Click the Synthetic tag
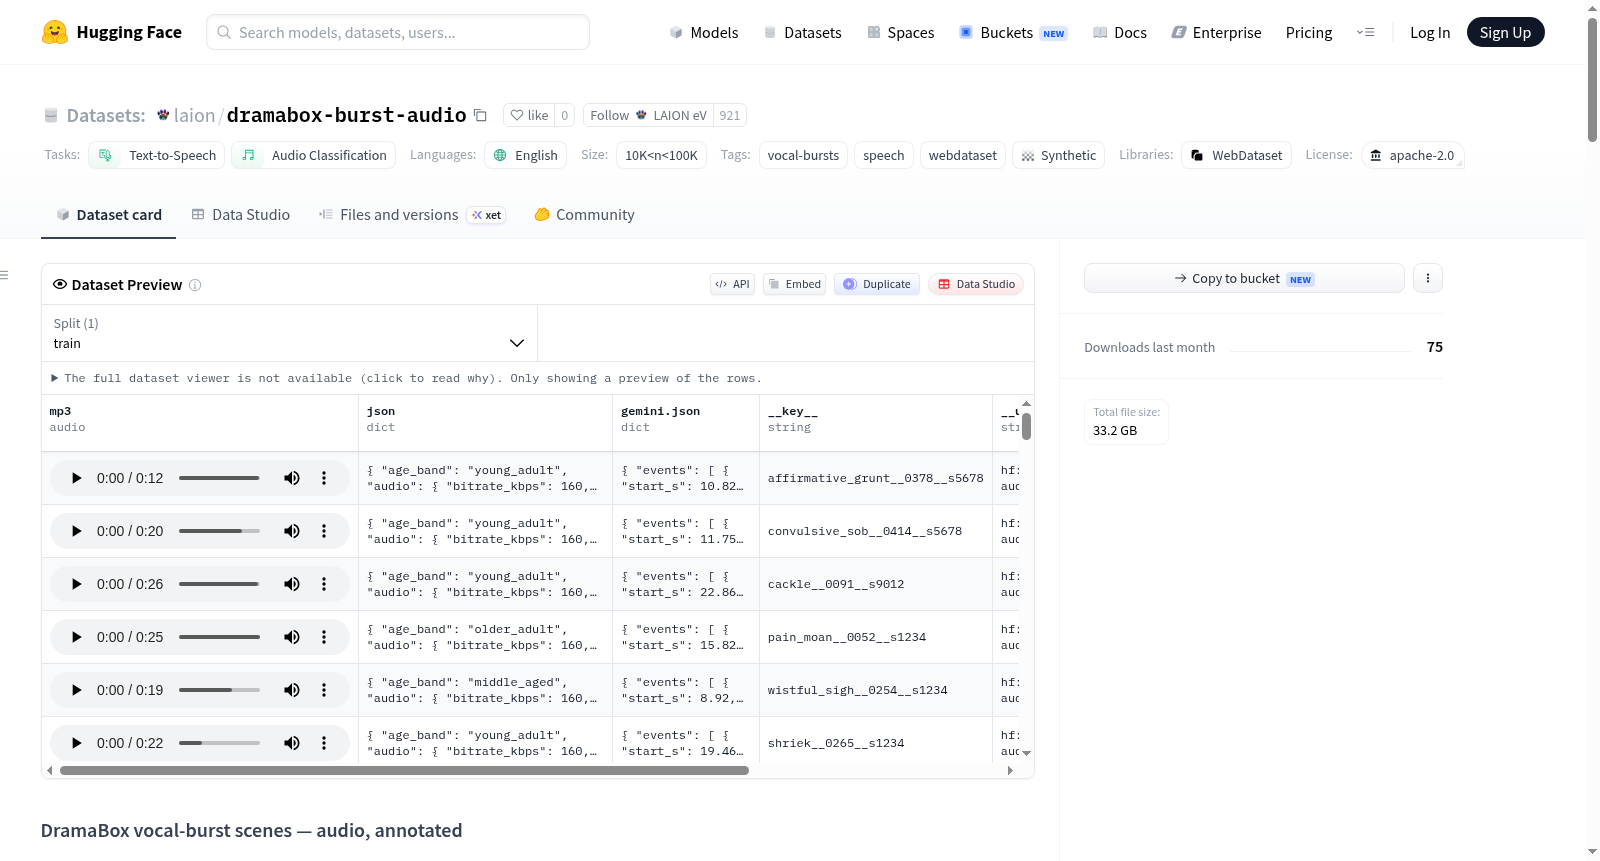The image size is (1600, 861). [1058, 155]
